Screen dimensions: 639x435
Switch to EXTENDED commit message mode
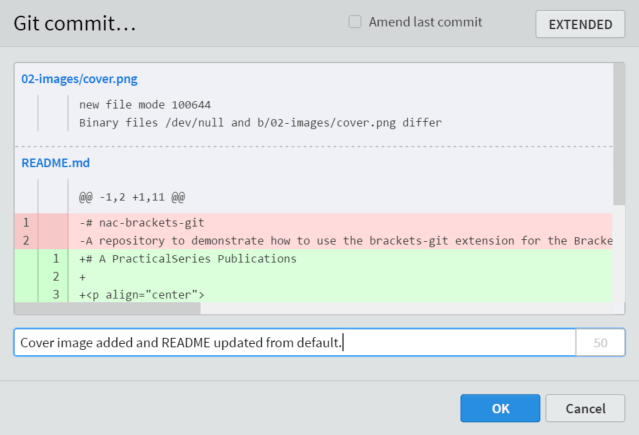(x=580, y=24)
